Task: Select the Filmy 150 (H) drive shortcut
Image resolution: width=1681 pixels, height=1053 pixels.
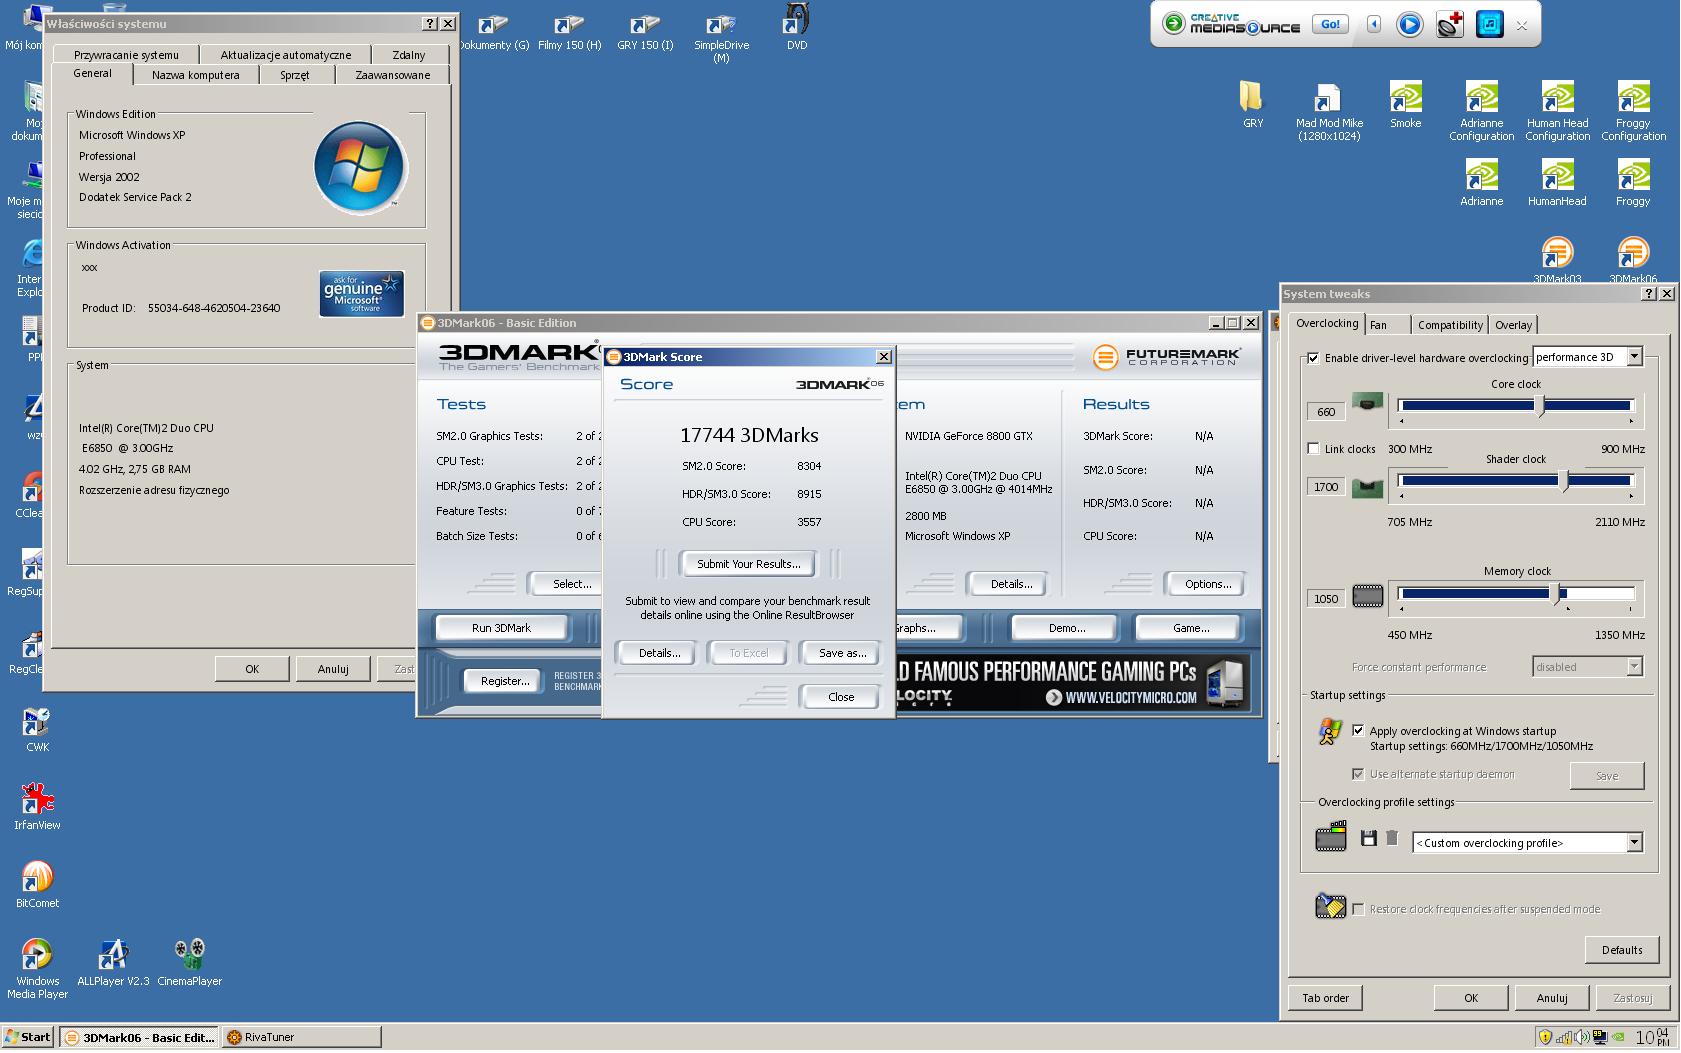Action: (x=569, y=32)
